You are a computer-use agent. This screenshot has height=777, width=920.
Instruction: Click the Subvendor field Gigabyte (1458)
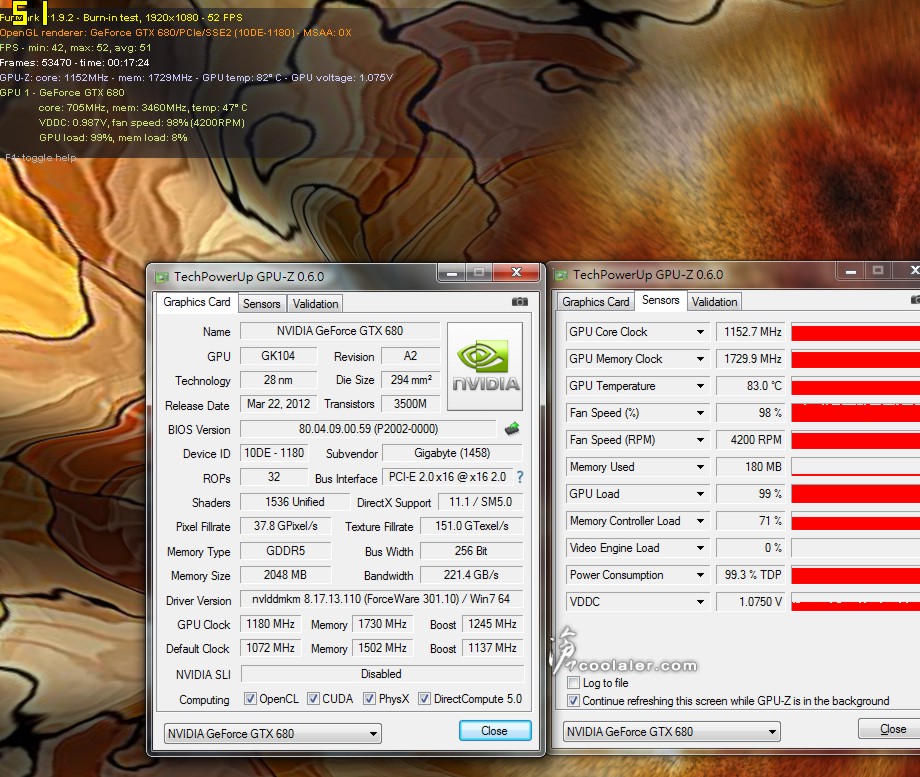tap(452, 453)
